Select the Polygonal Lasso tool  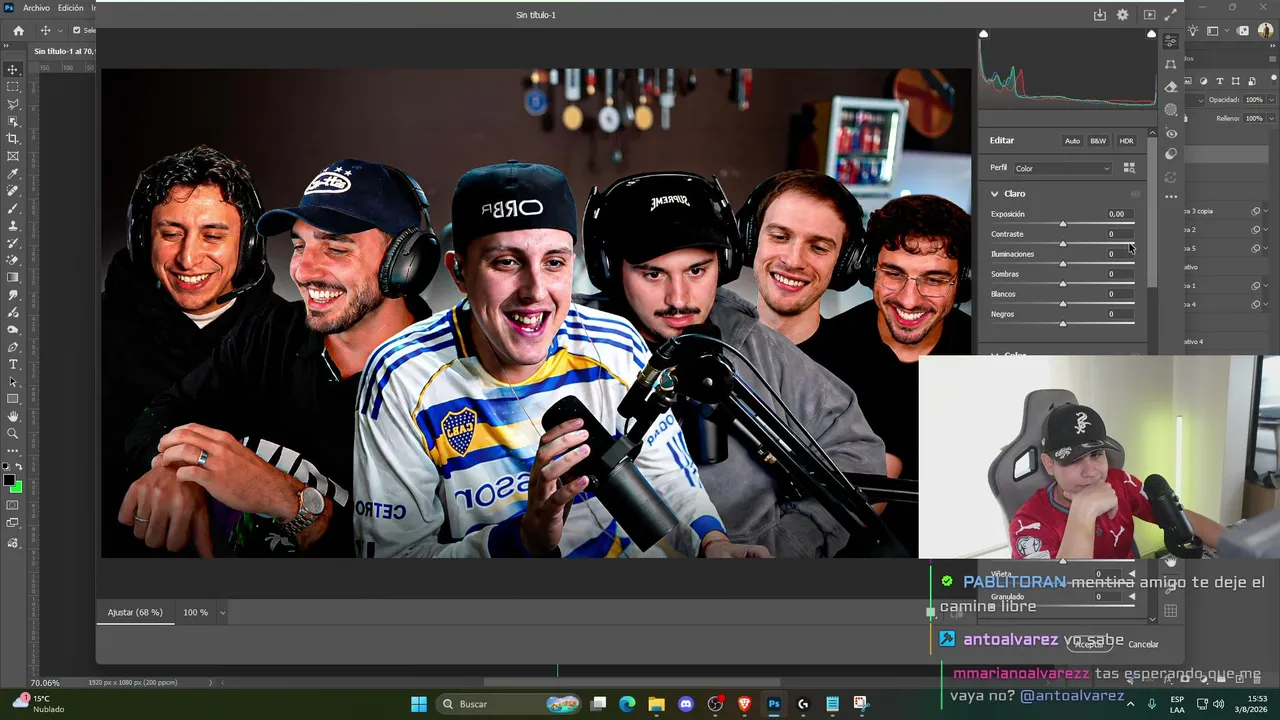point(13,104)
